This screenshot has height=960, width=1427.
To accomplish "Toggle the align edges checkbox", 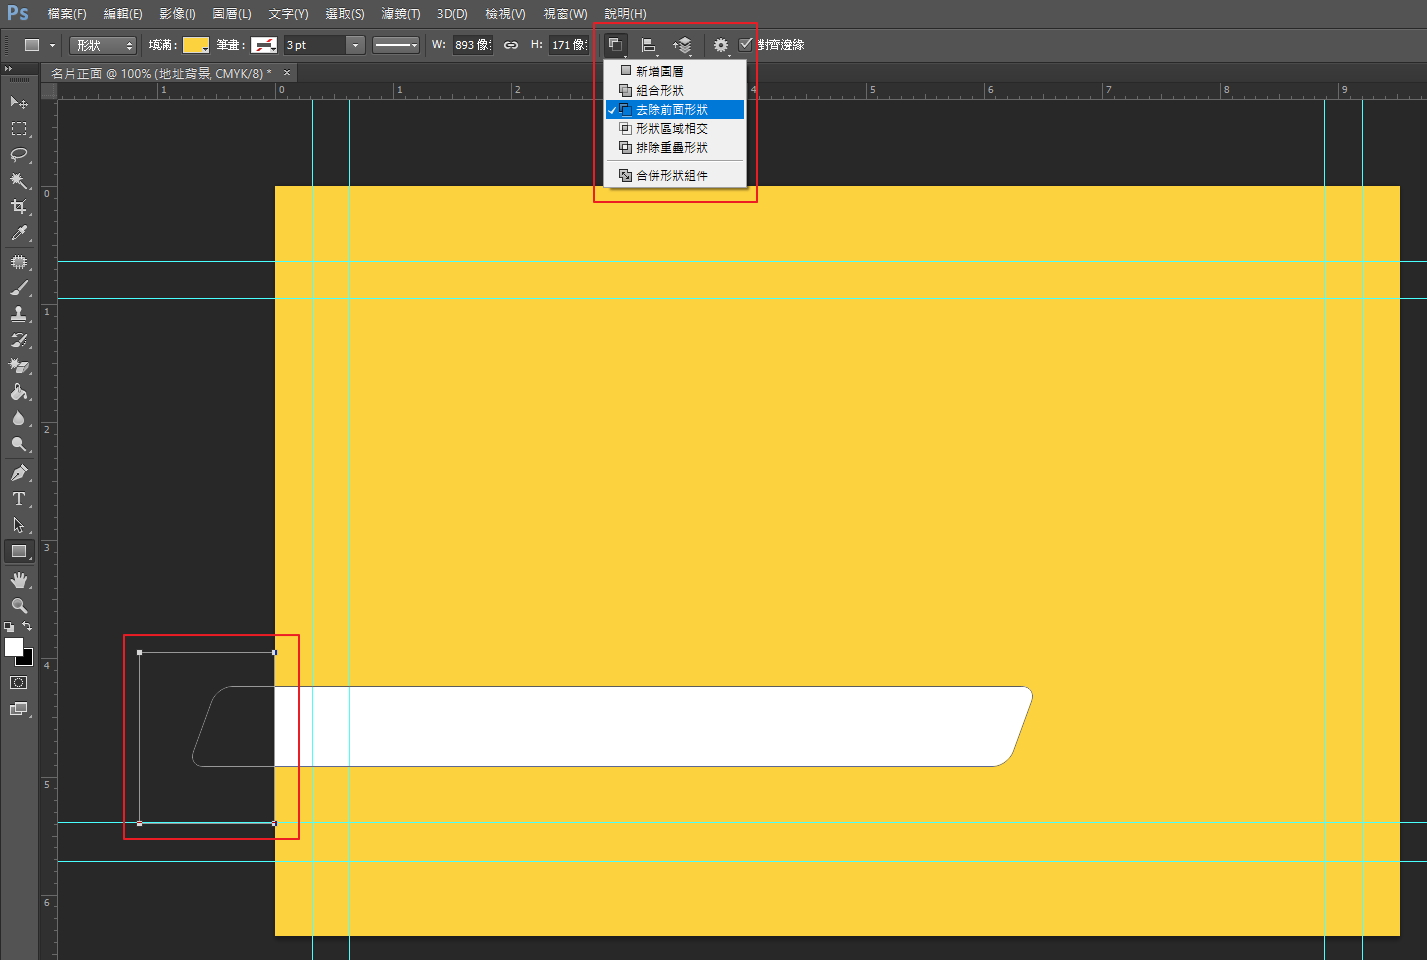I will pyautogui.click(x=745, y=44).
